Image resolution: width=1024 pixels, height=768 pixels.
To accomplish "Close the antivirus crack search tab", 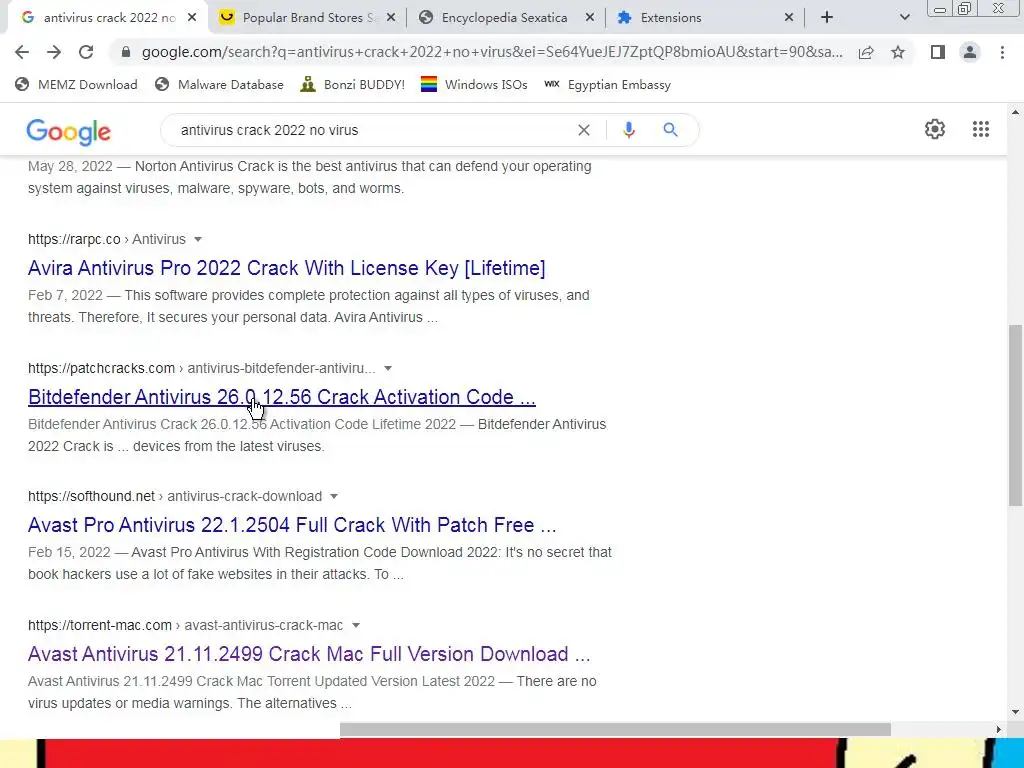I will click(x=192, y=18).
